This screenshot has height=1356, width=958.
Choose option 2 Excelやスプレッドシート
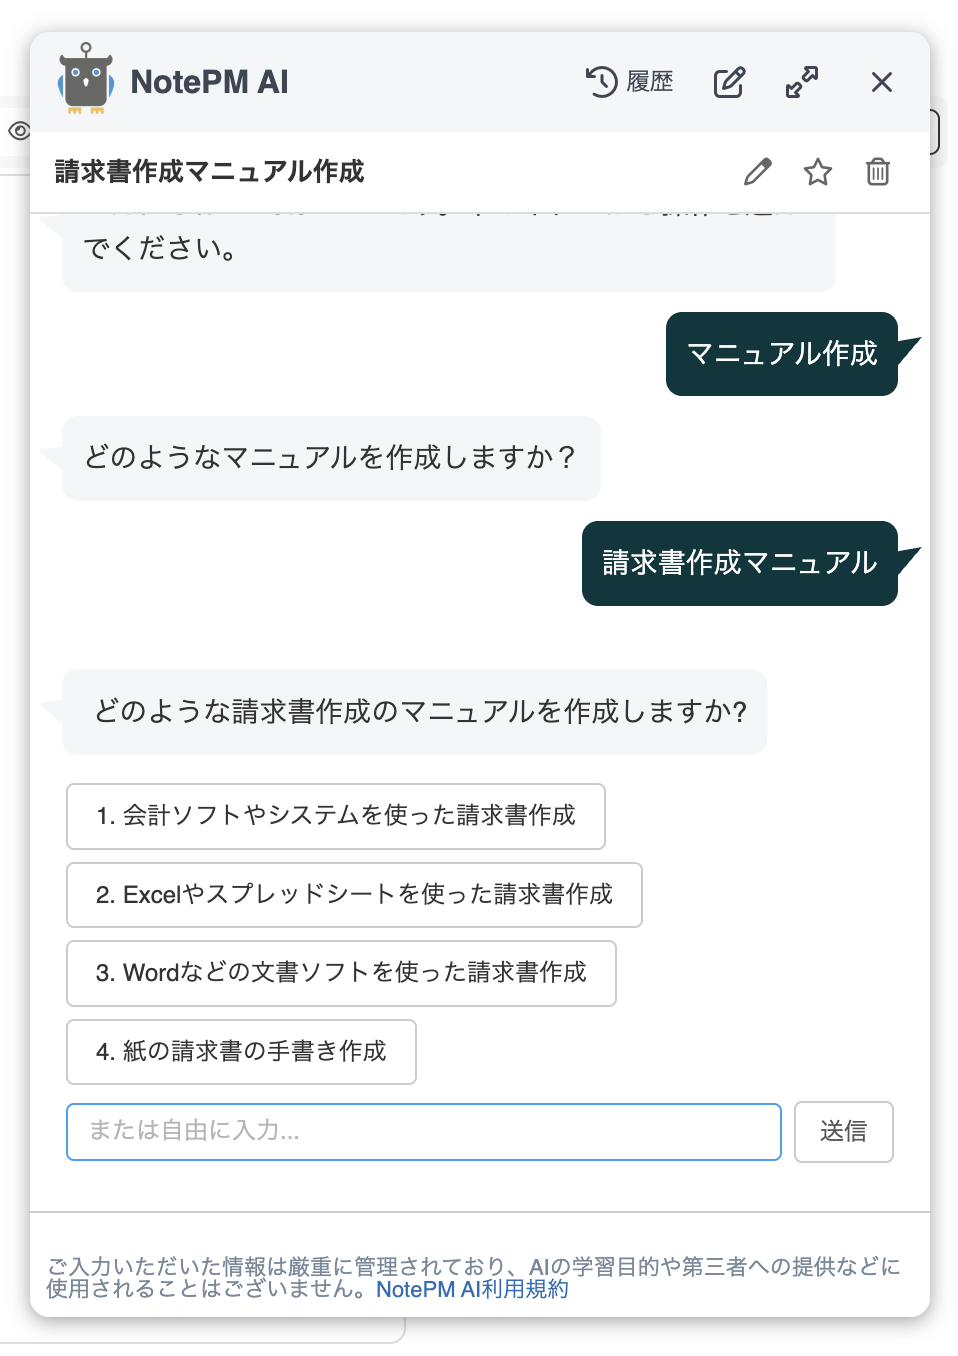click(x=354, y=895)
